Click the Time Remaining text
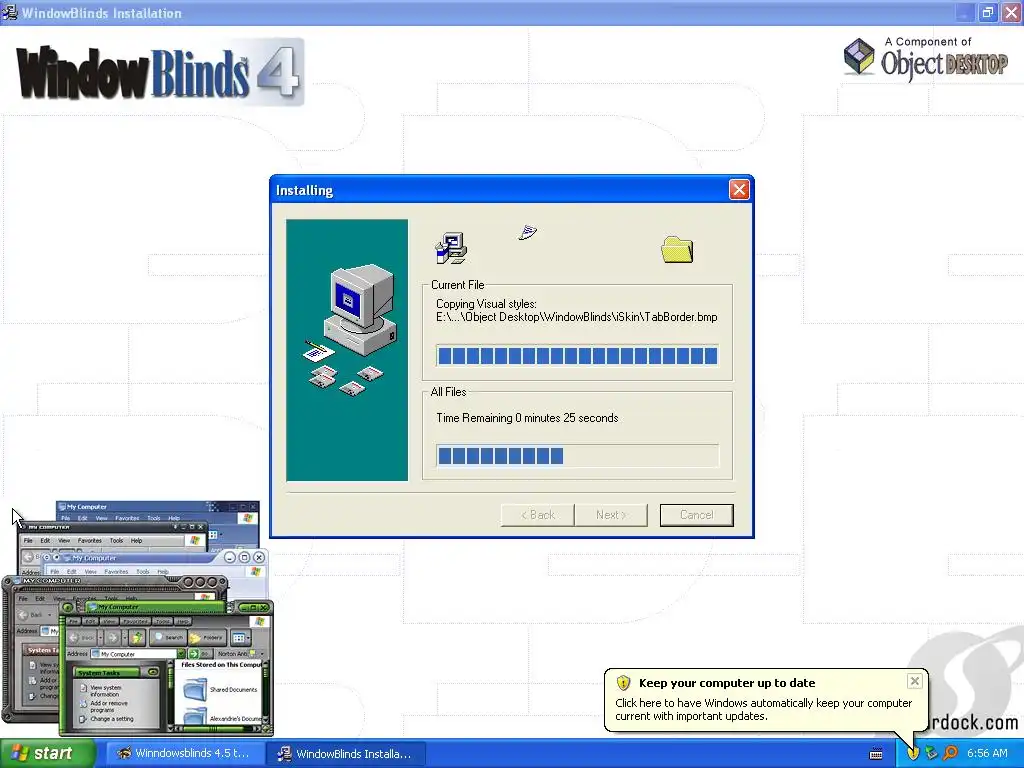 tap(527, 418)
